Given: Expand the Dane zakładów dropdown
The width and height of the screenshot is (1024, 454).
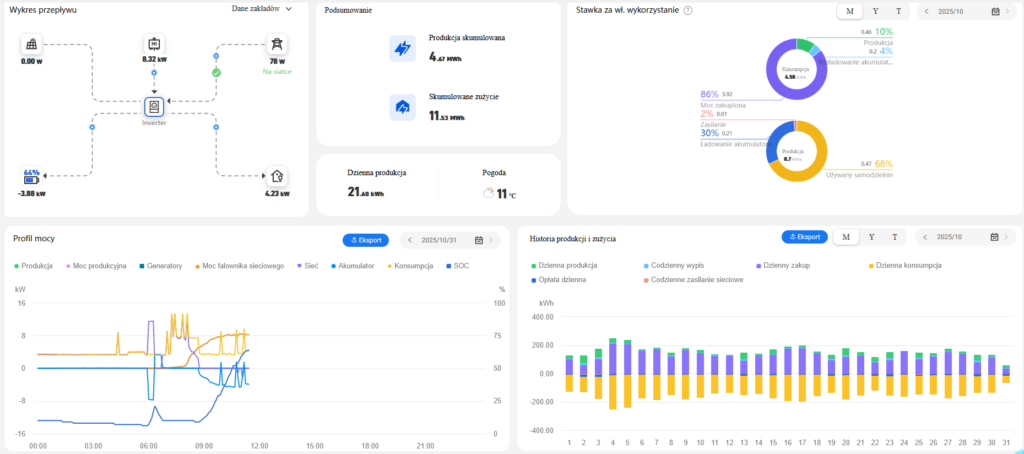Looking at the screenshot, I should tap(260, 9).
